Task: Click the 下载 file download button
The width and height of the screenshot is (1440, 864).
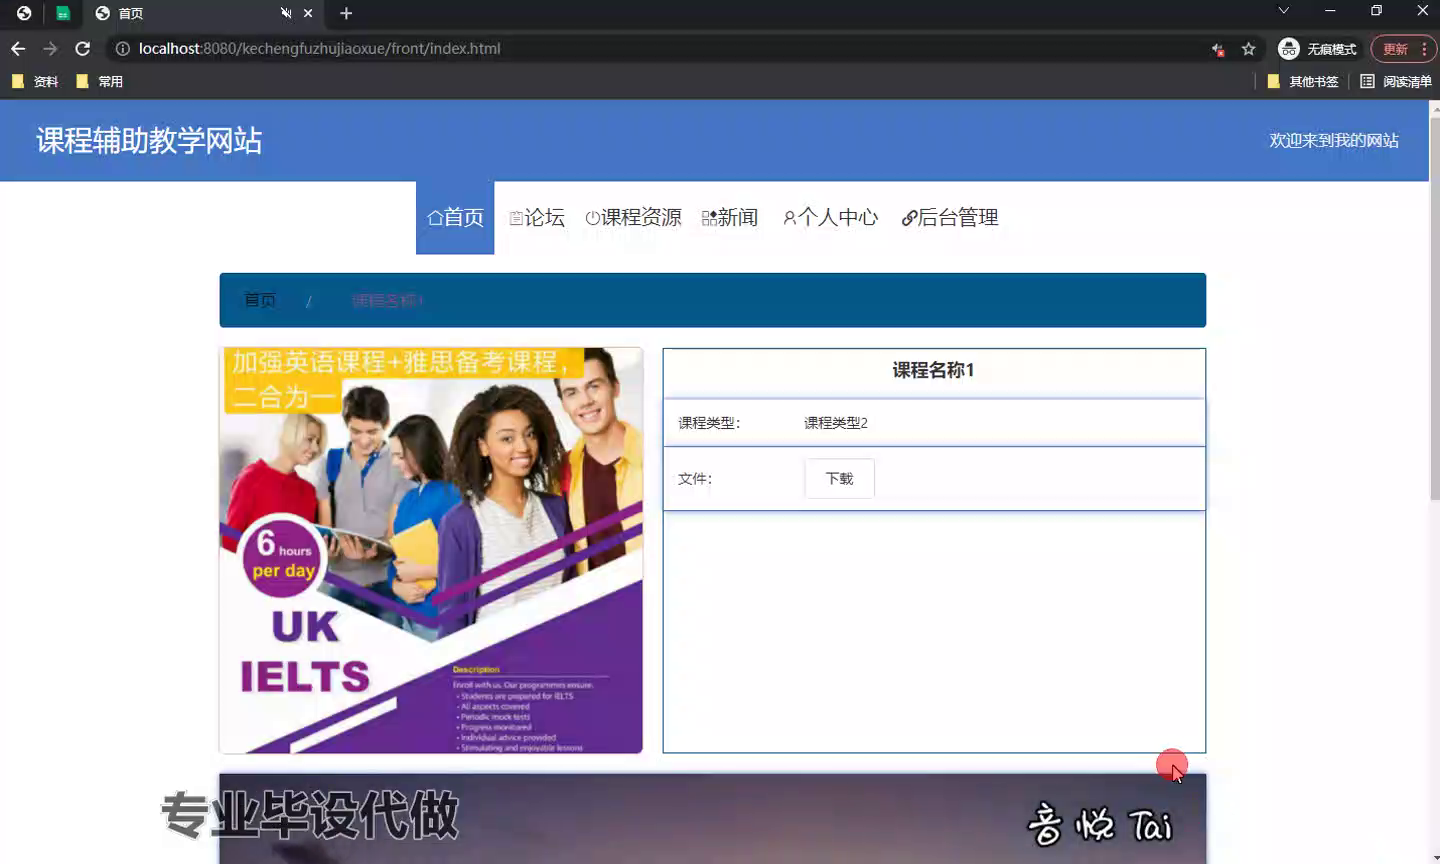Action: click(839, 478)
